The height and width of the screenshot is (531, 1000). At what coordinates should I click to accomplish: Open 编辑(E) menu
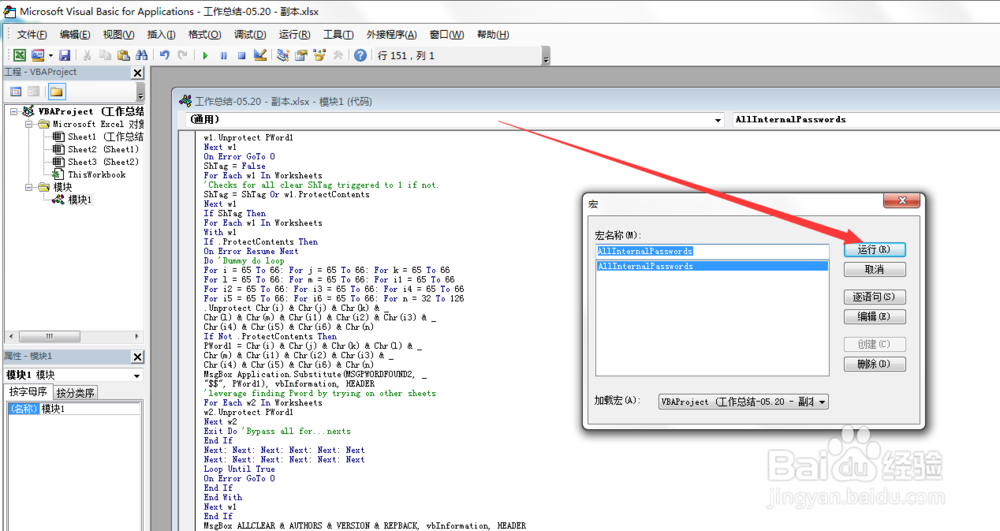tap(75, 34)
